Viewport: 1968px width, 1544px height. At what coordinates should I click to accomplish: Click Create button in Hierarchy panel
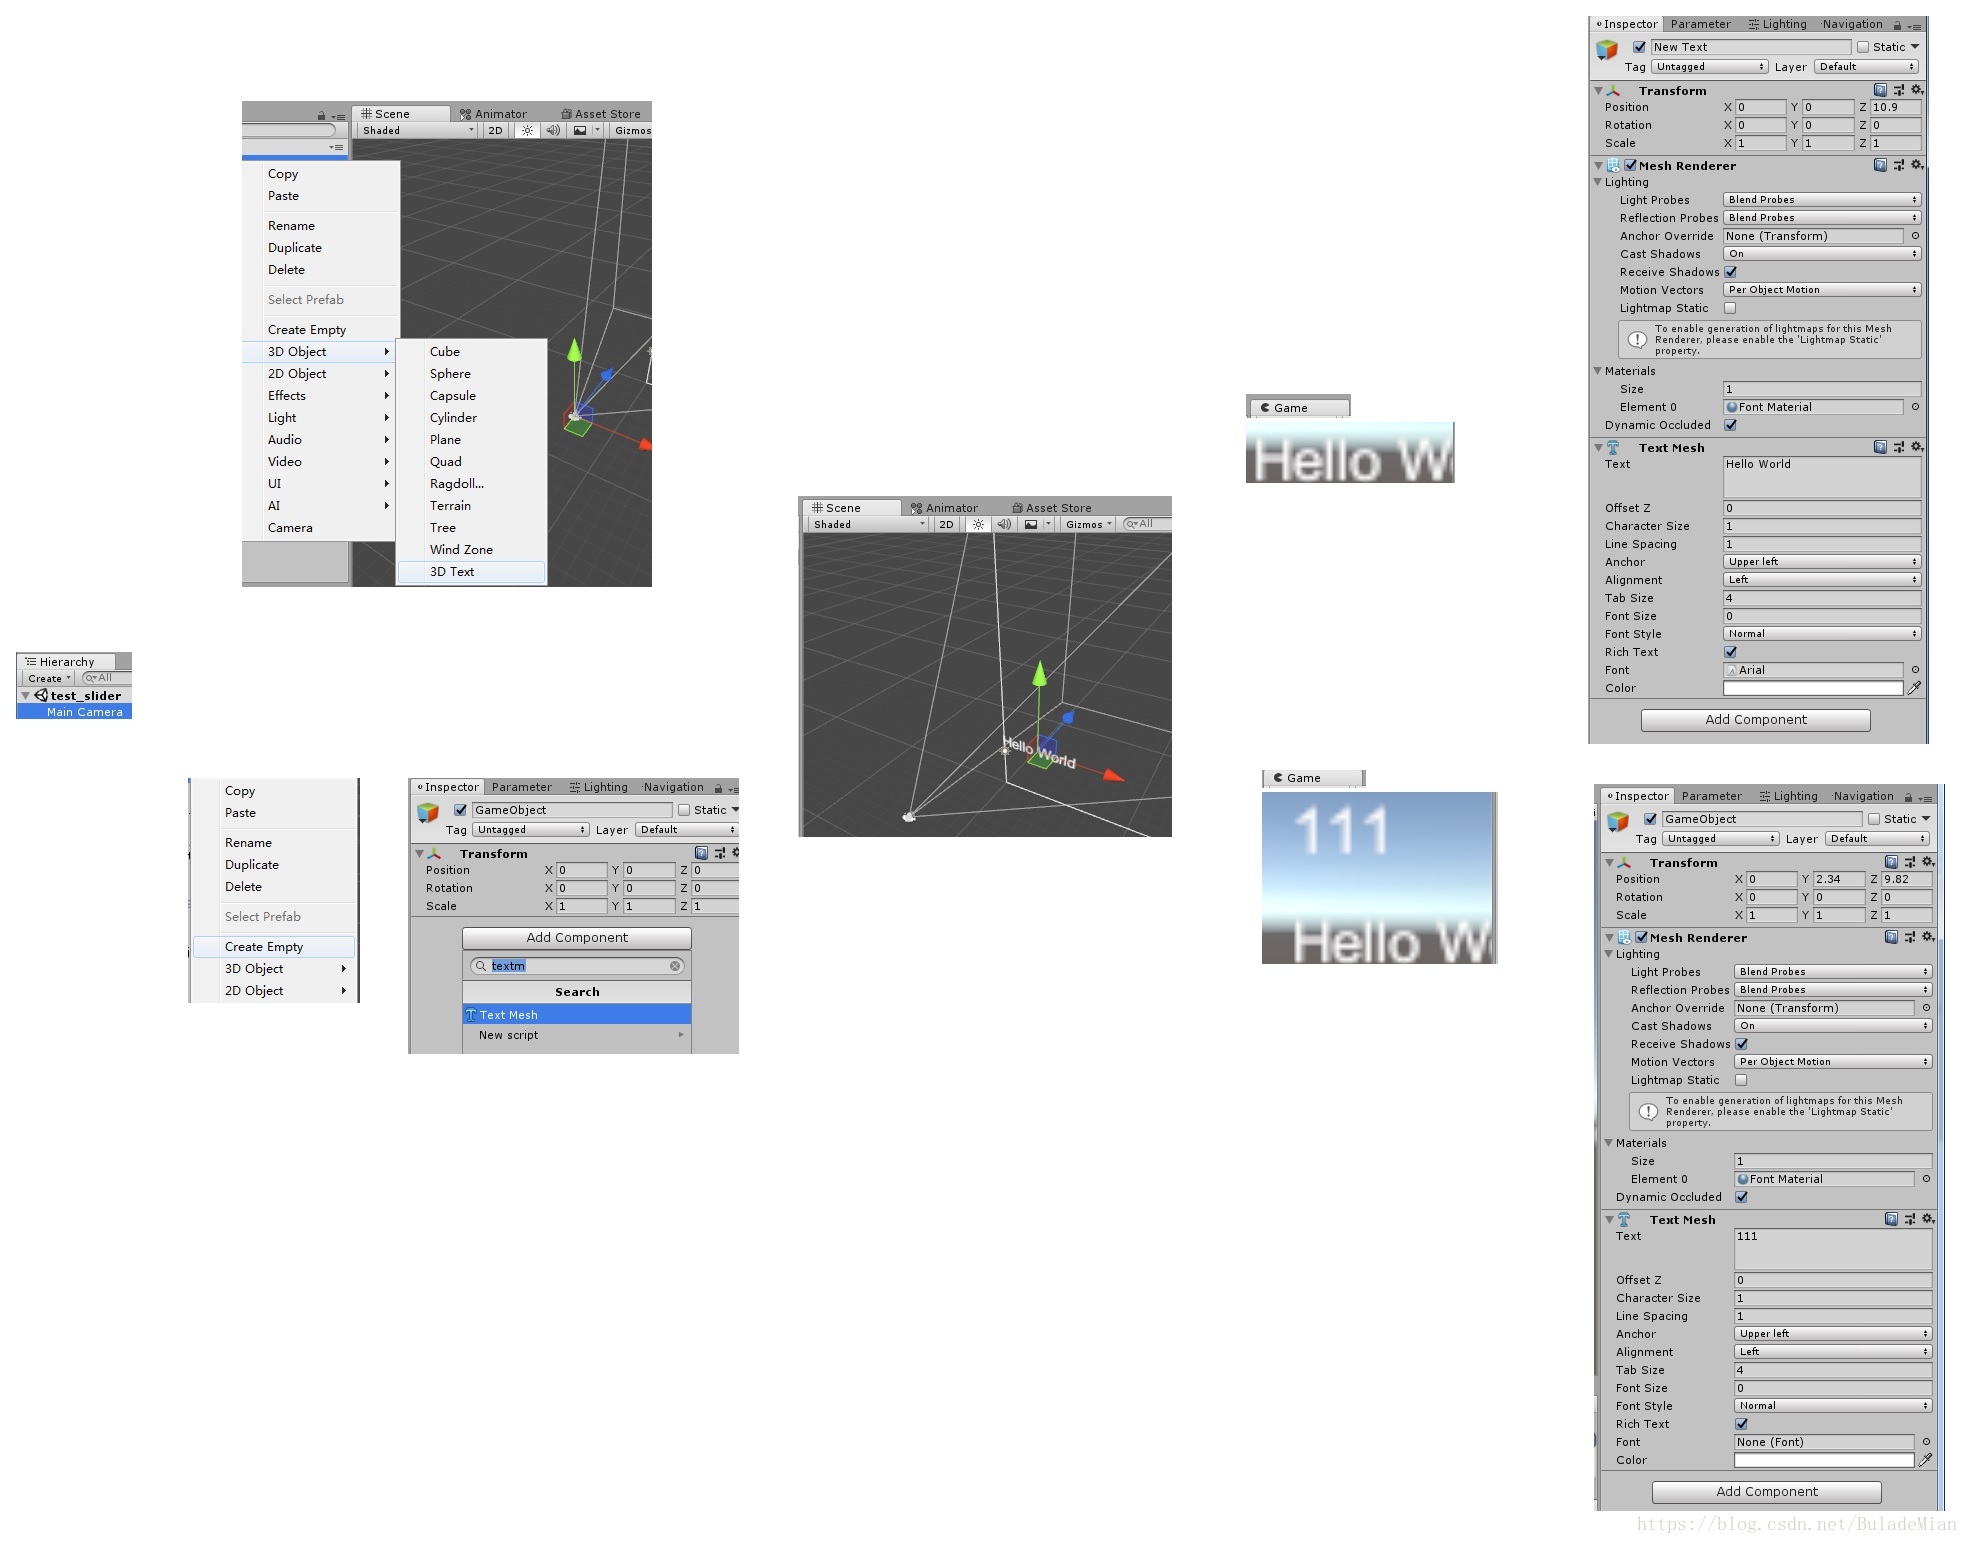click(x=49, y=678)
